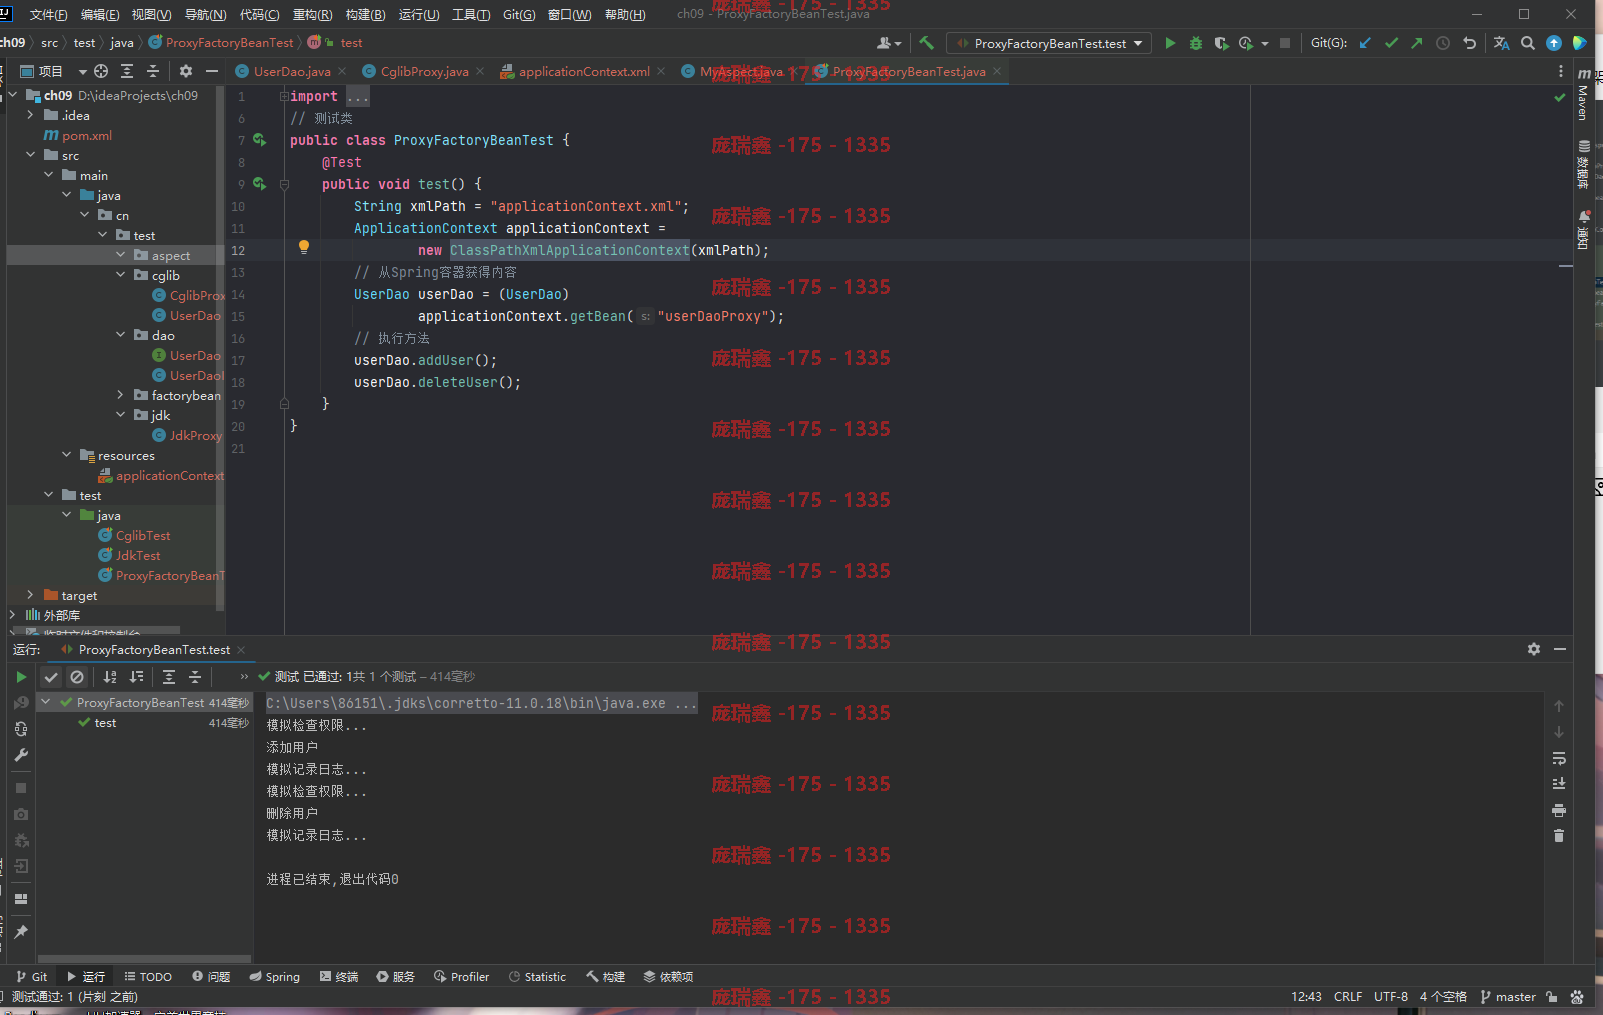1603x1015 pixels.
Task: Click the master branch widget
Action: (x=1508, y=997)
